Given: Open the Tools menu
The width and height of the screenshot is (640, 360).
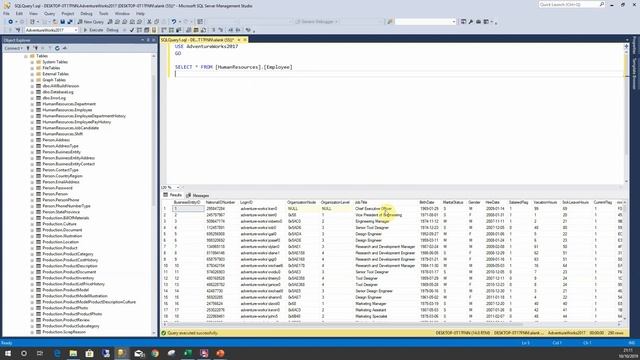Looking at the screenshot, I should (104, 13).
